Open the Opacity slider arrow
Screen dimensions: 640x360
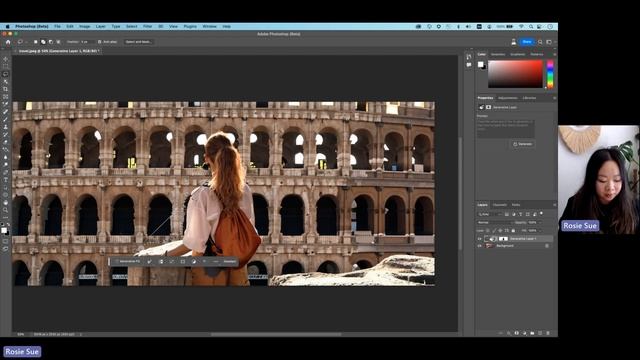[x=540, y=222]
